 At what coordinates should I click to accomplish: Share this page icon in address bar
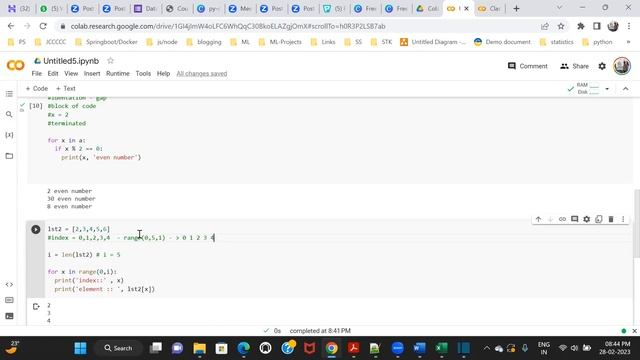point(544,26)
